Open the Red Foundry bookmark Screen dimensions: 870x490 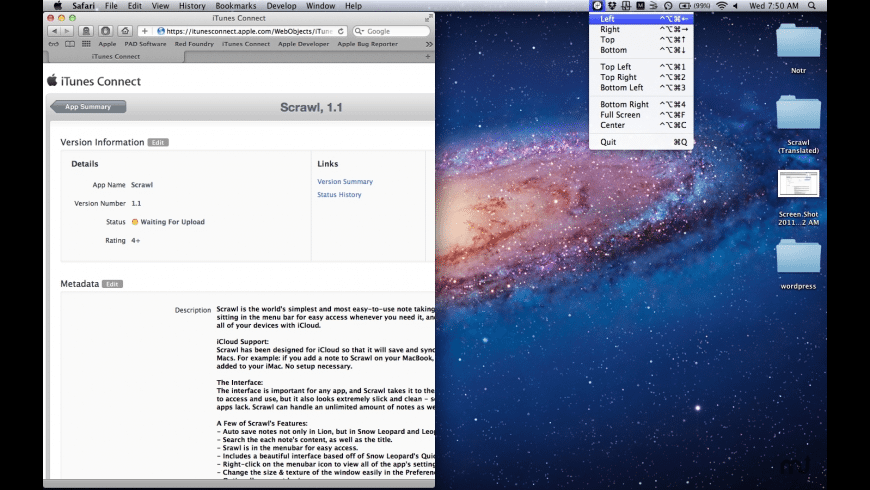pos(194,44)
